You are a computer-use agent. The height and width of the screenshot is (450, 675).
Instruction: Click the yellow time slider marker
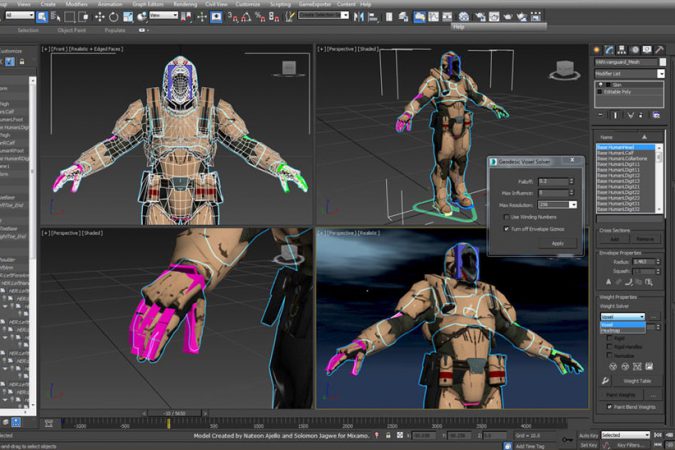pos(168,424)
